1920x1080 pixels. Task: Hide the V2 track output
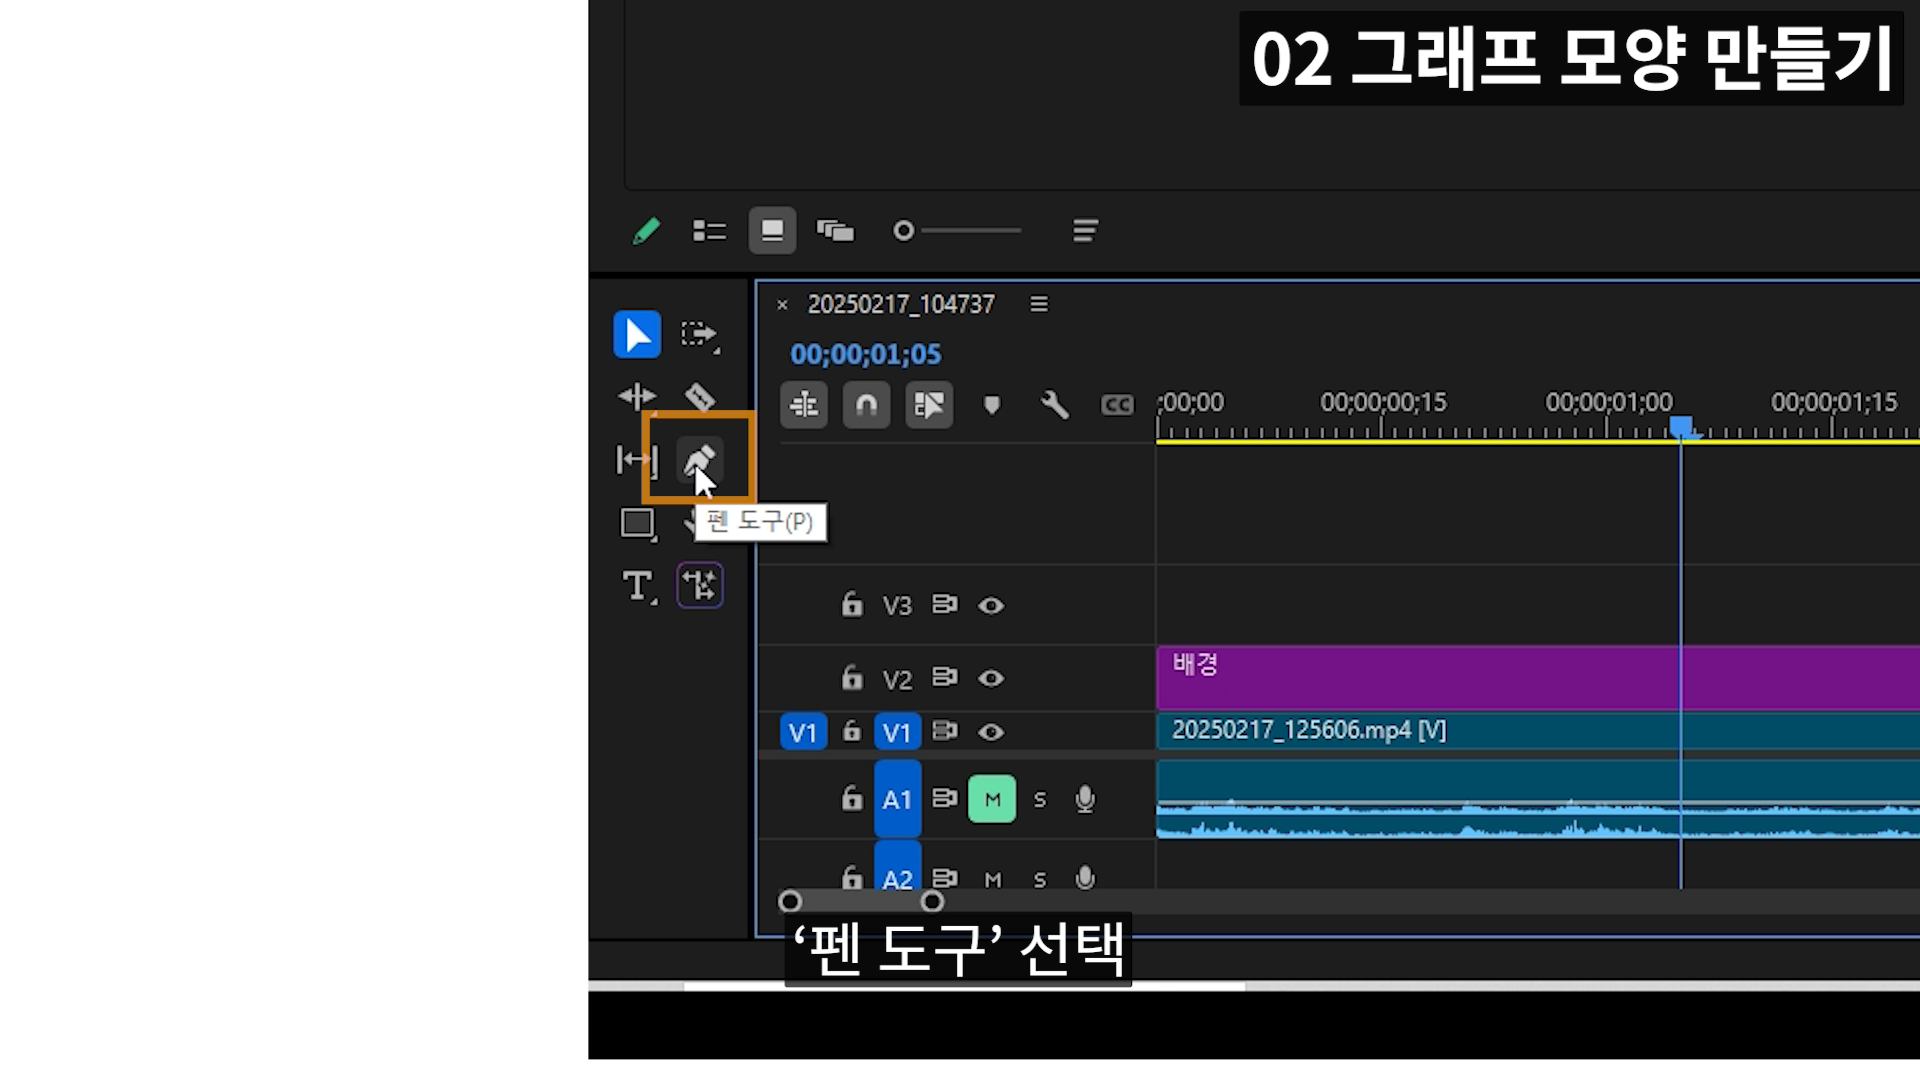coord(991,678)
